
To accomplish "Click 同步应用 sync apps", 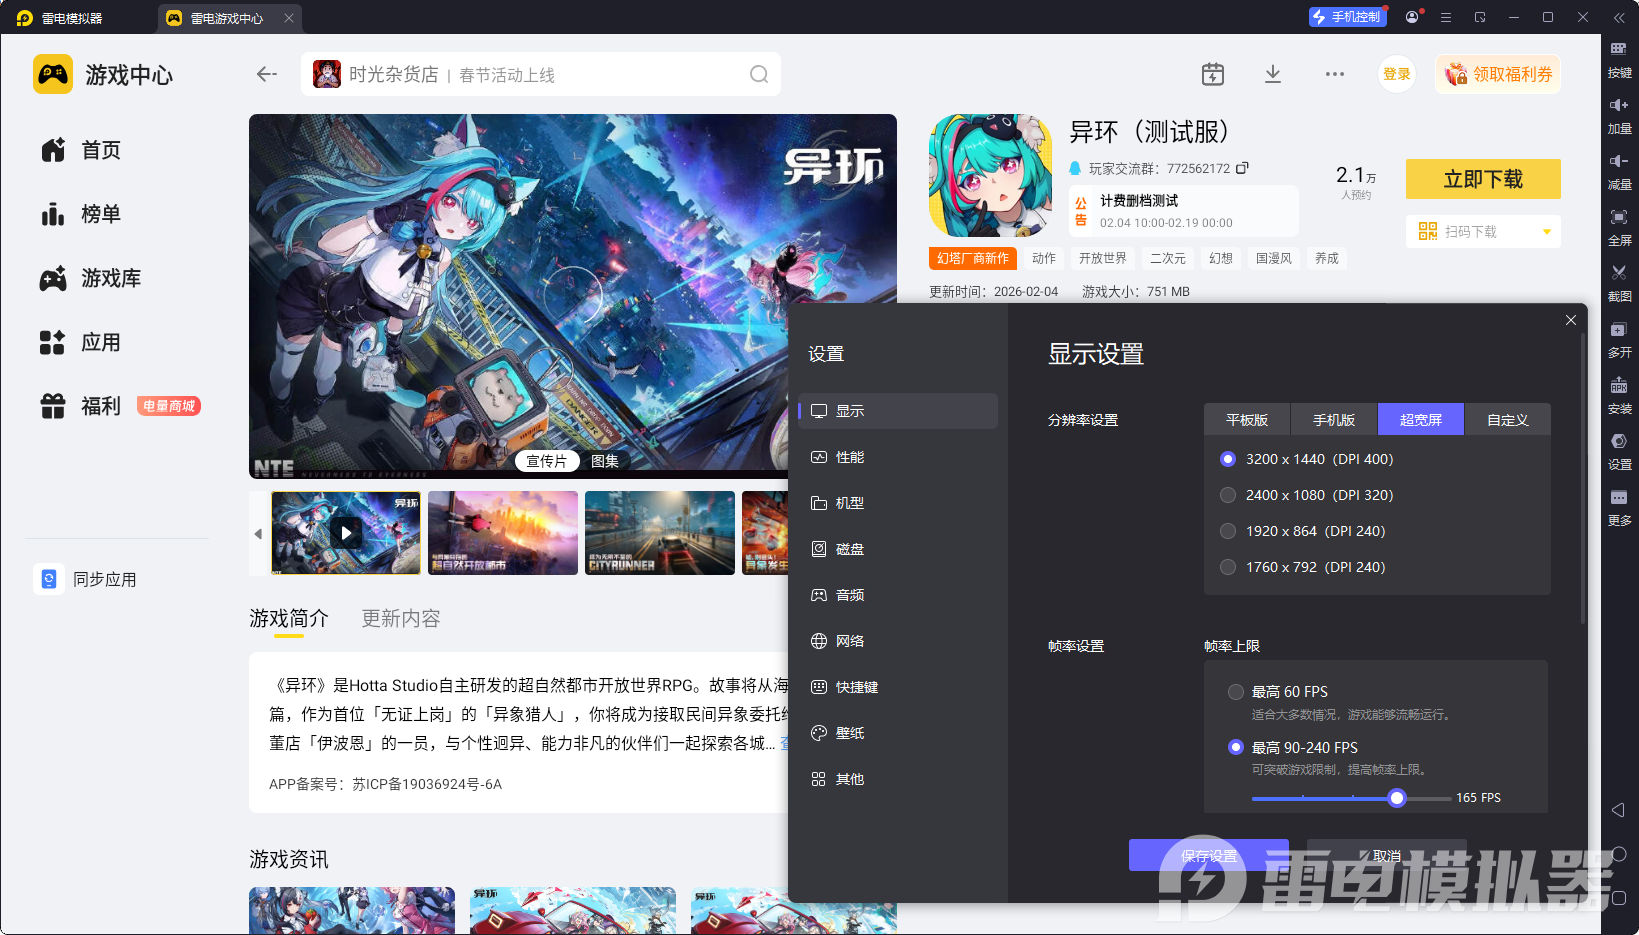I will point(87,579).
